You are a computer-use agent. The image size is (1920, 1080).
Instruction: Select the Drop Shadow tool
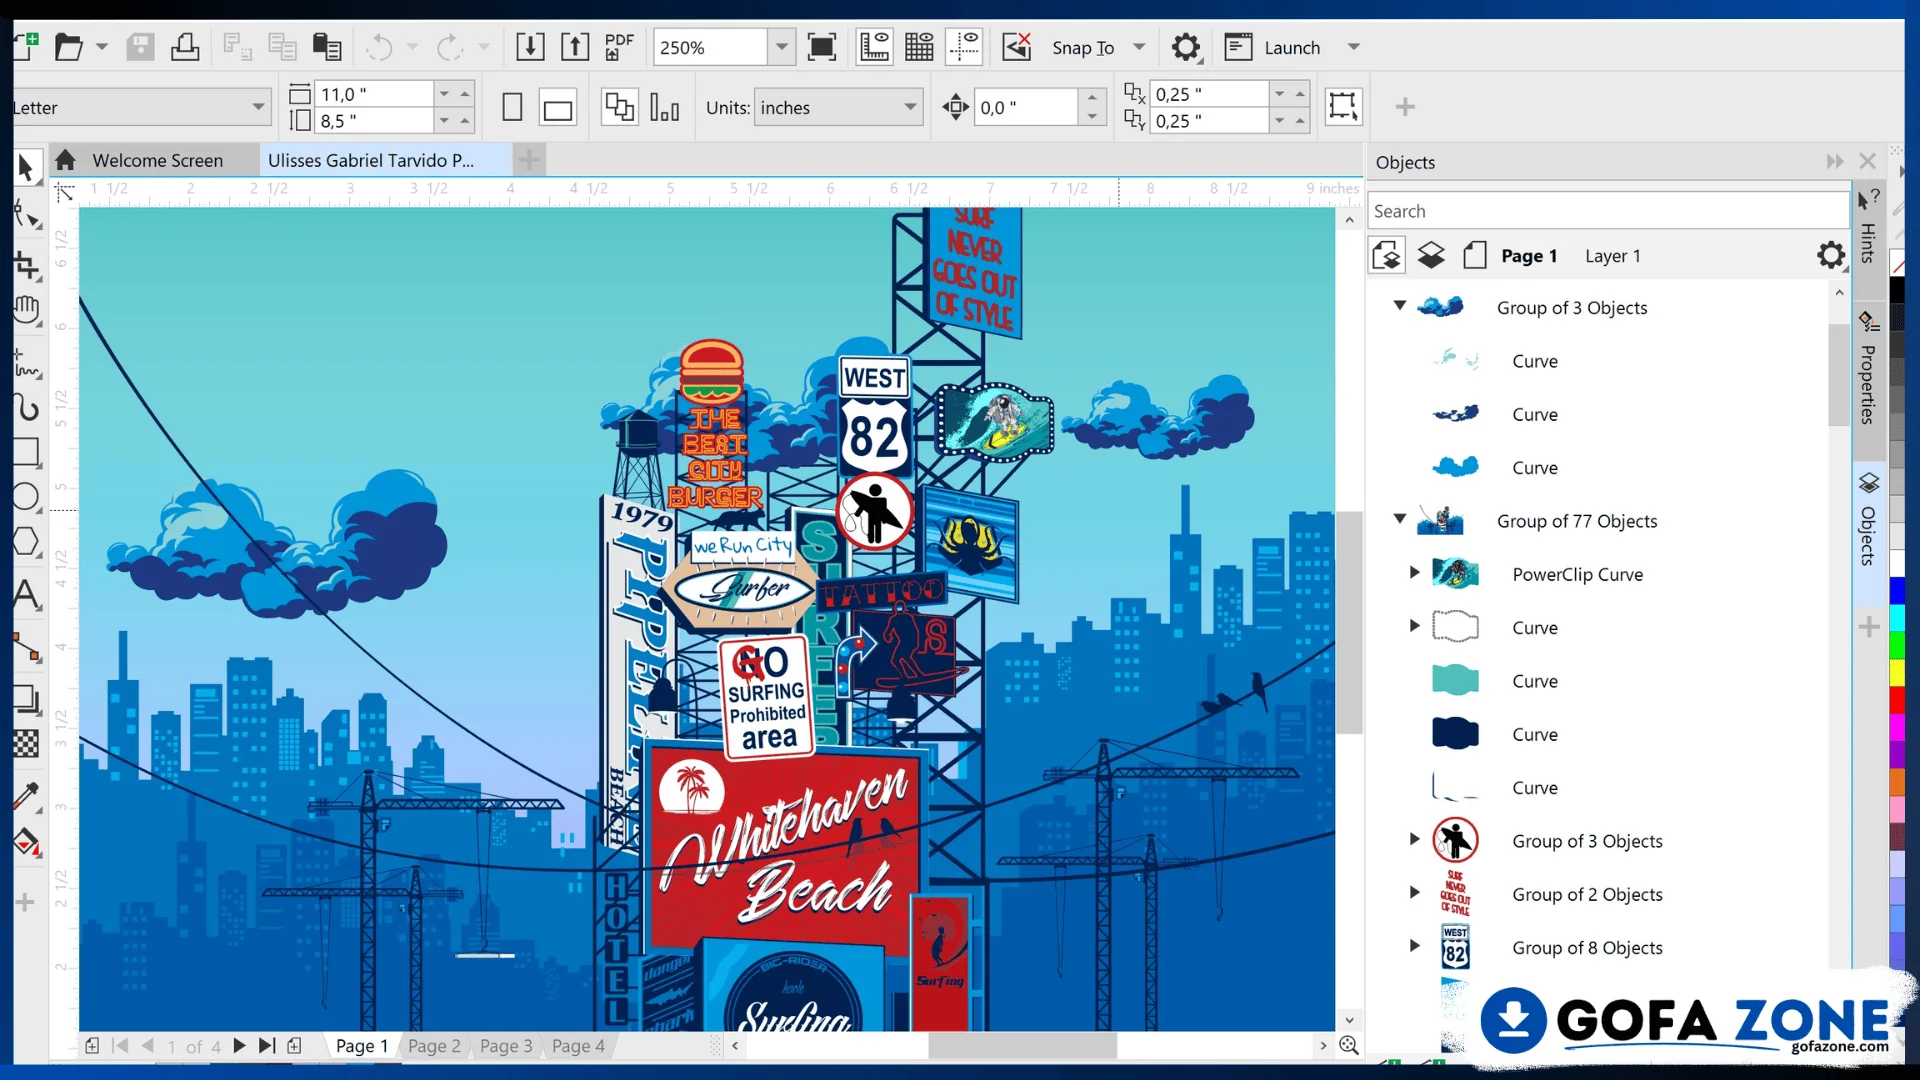[x=27, y=700]
